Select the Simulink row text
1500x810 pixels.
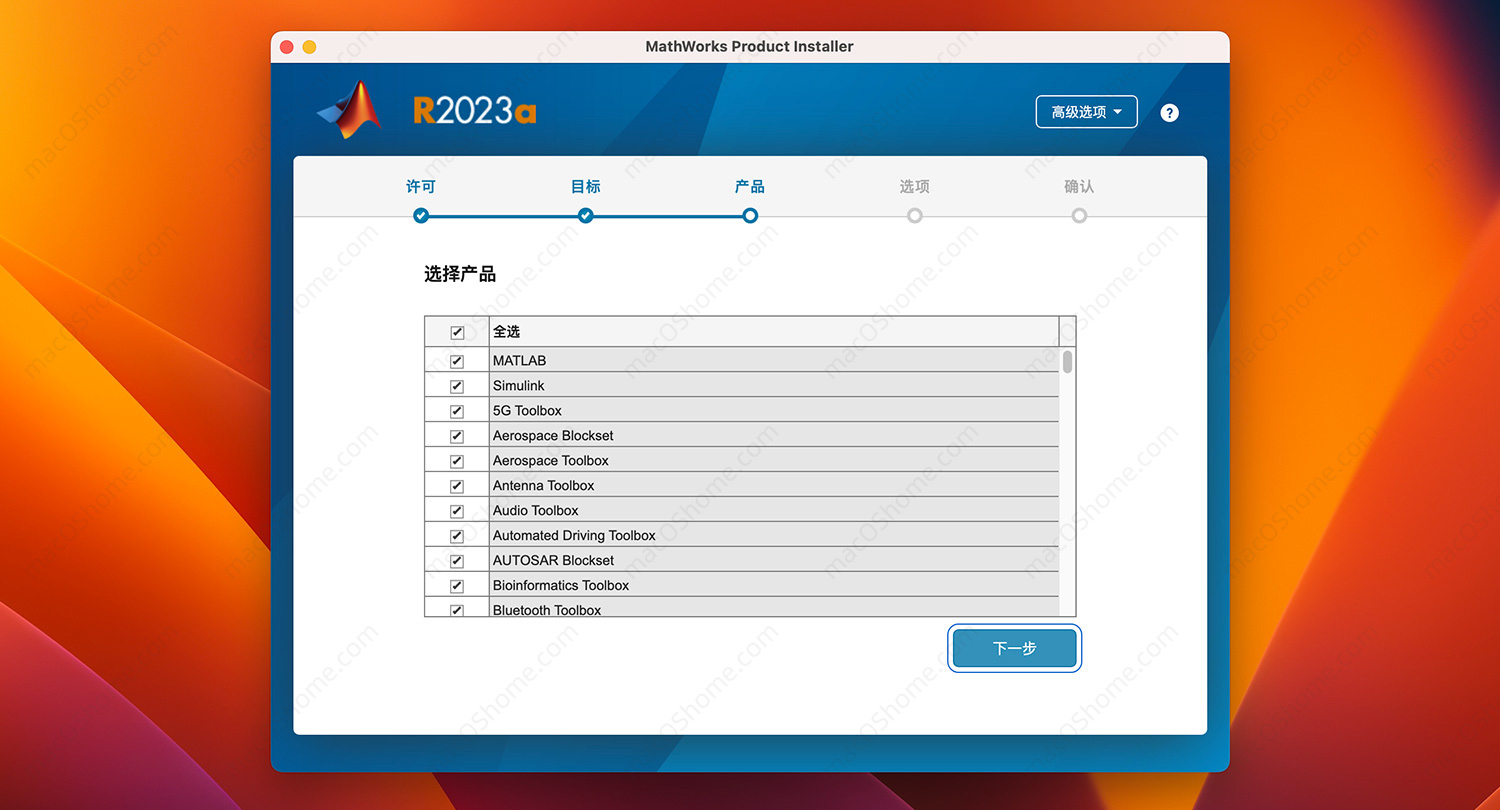pyautogui.click(x=518, y=386)
